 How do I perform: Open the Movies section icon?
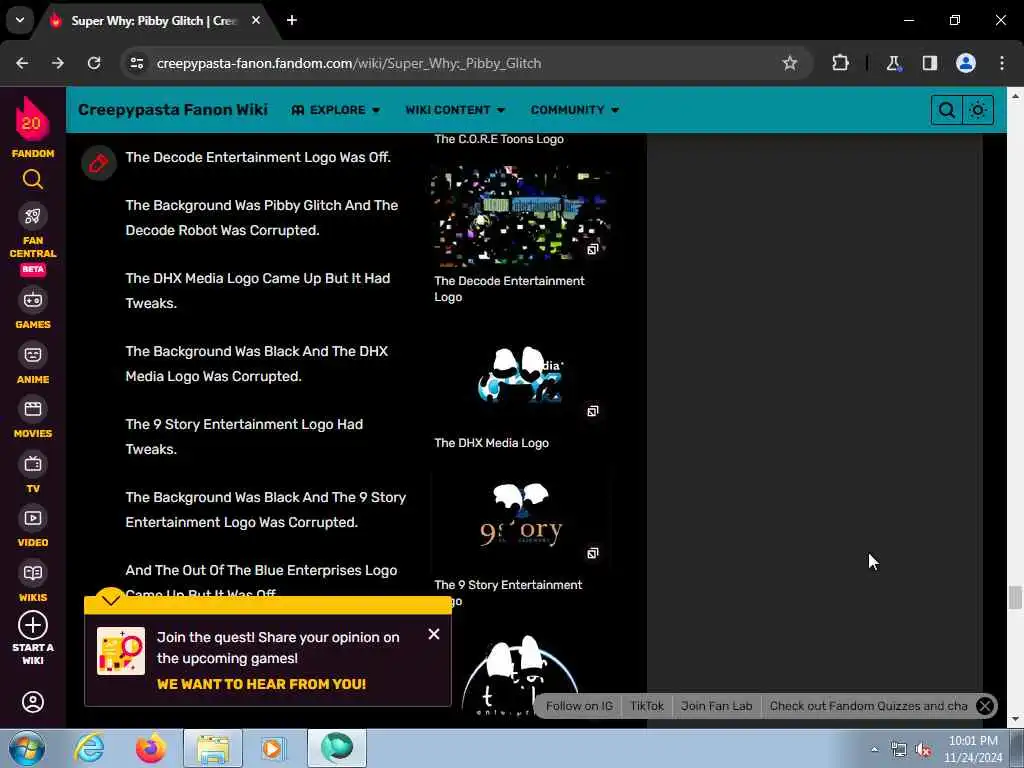click(x=33, y=409)
